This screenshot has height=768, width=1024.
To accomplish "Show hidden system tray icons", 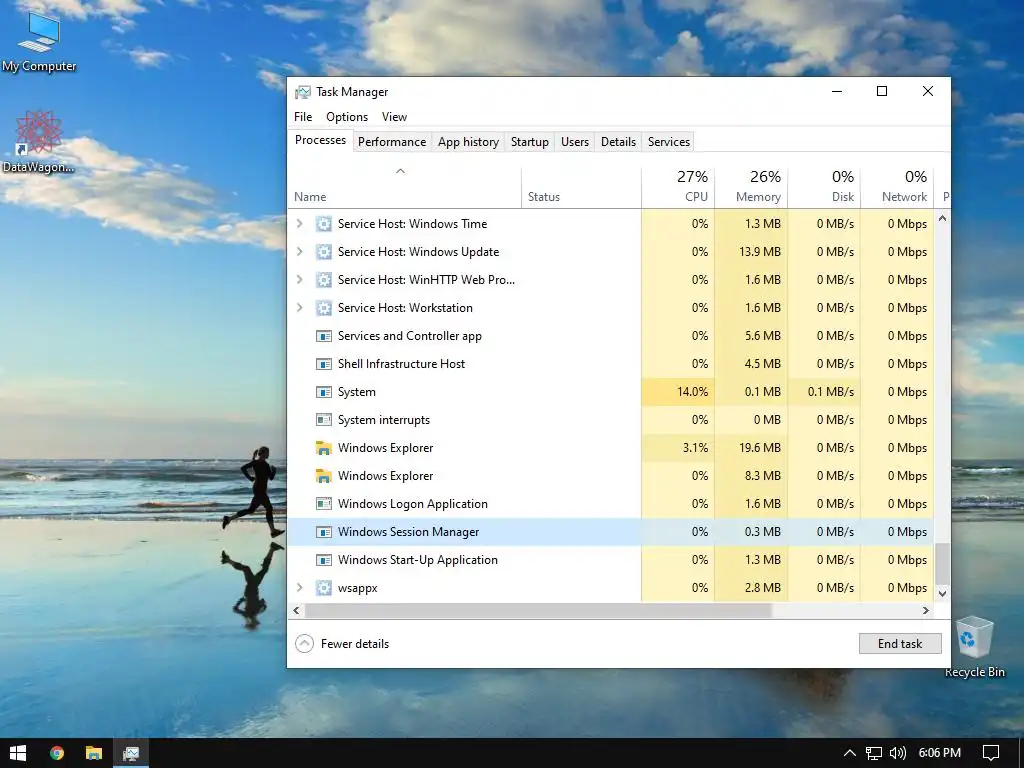I will tap(849, 753).
